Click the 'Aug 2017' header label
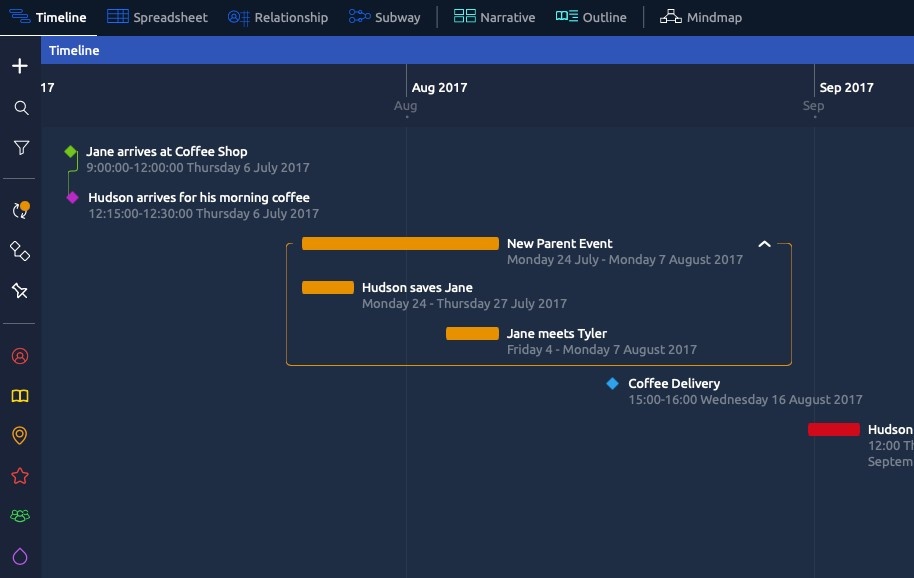 (439, 87)
